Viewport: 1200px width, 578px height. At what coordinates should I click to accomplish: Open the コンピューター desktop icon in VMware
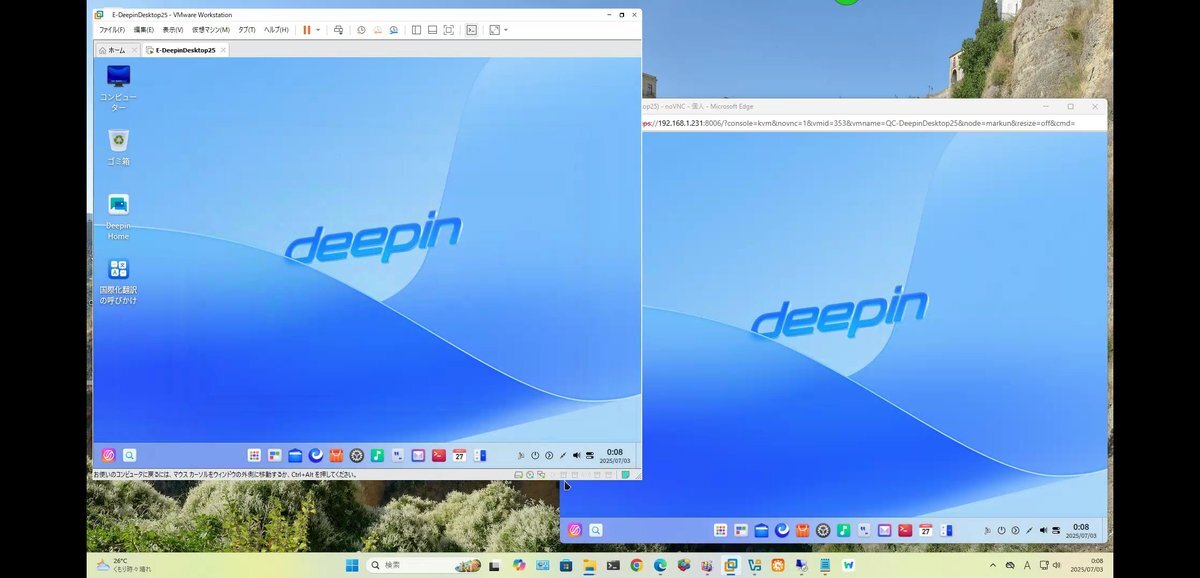click(118, 86)
